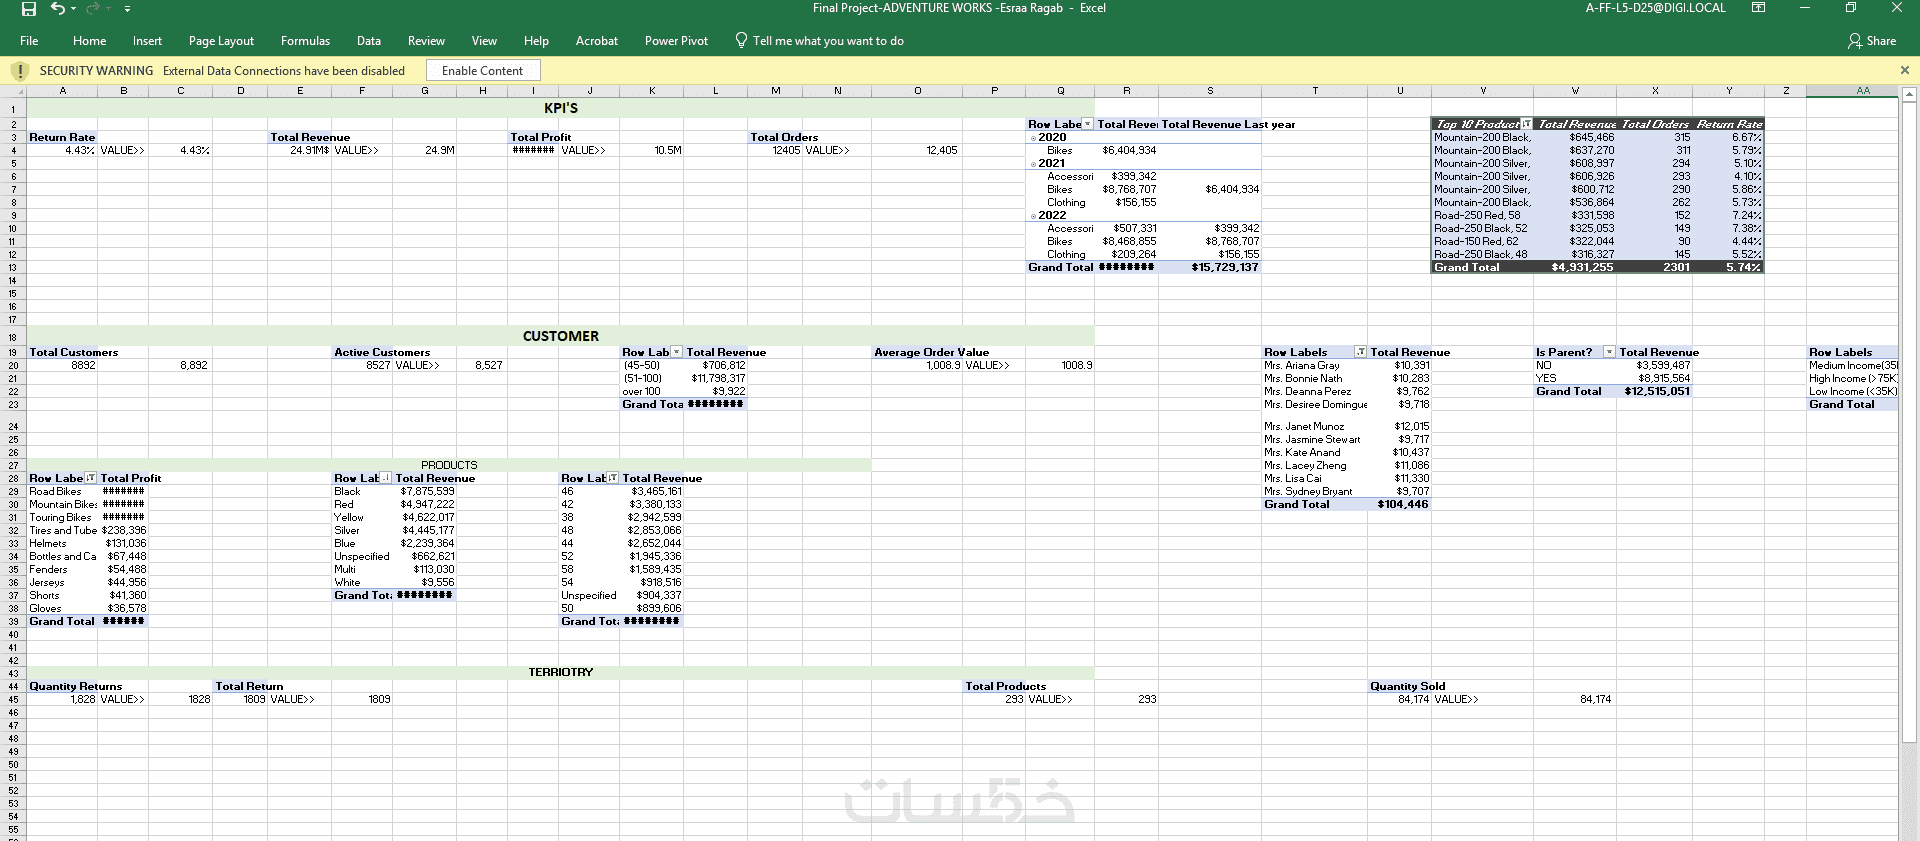Select row 28 header
Viewport: 1920px width, 841px height.
tap(13, 478)
